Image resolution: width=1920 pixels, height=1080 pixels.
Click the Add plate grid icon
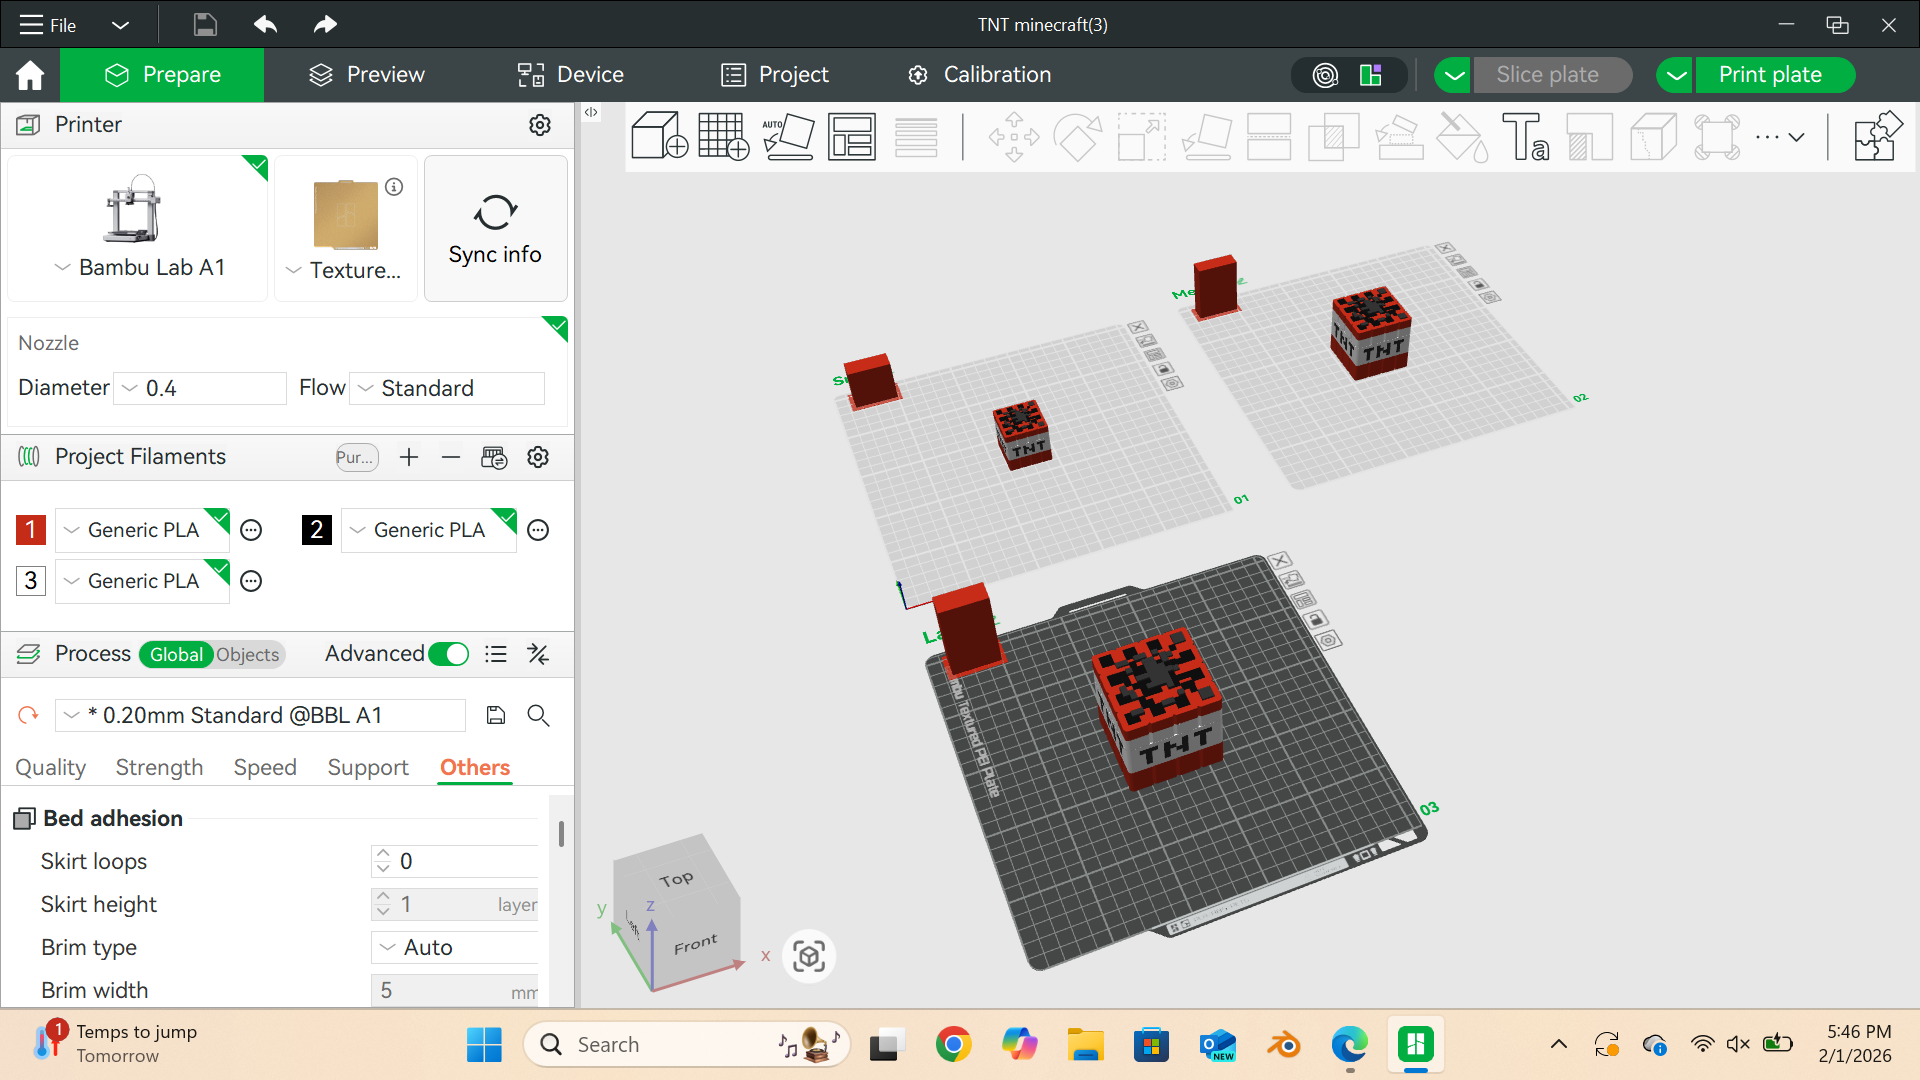[x=724, y=136]
